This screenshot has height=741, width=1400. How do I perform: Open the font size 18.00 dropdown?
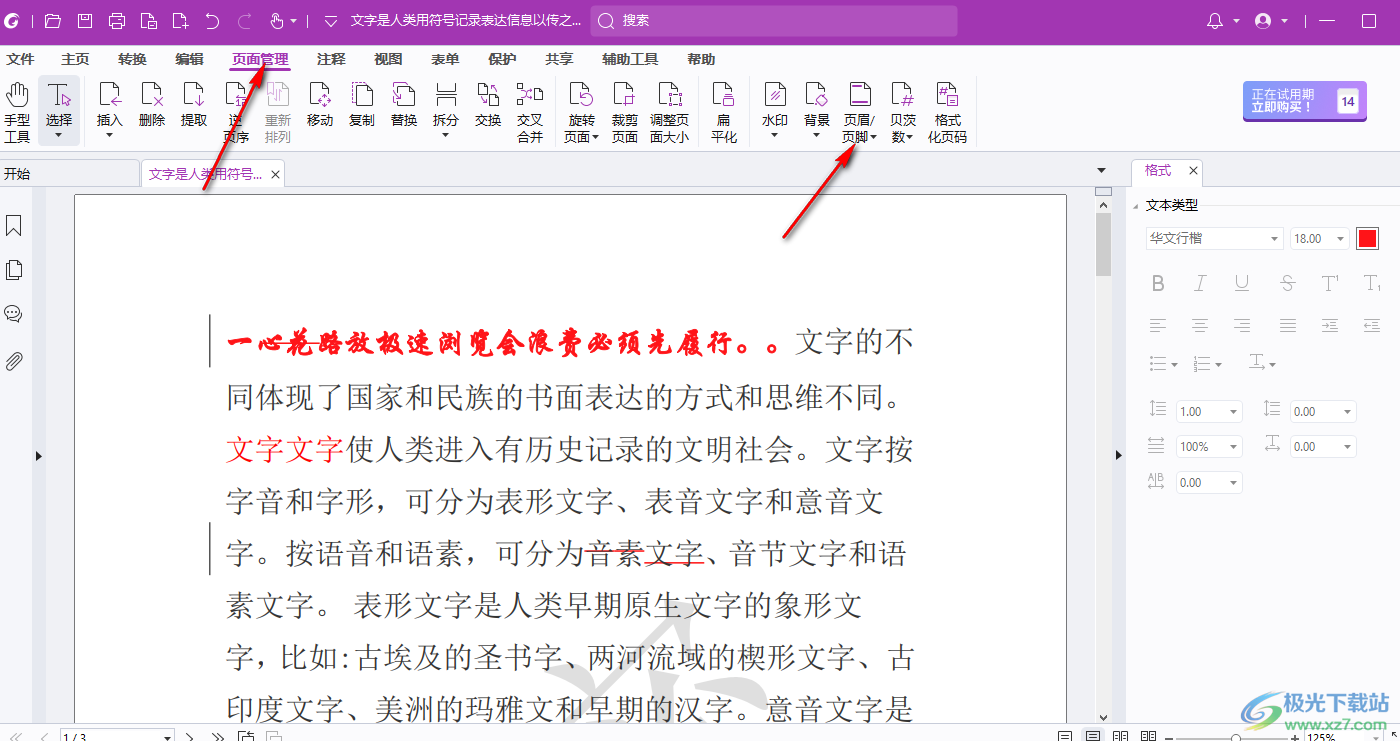click(x=1338, y=239)
